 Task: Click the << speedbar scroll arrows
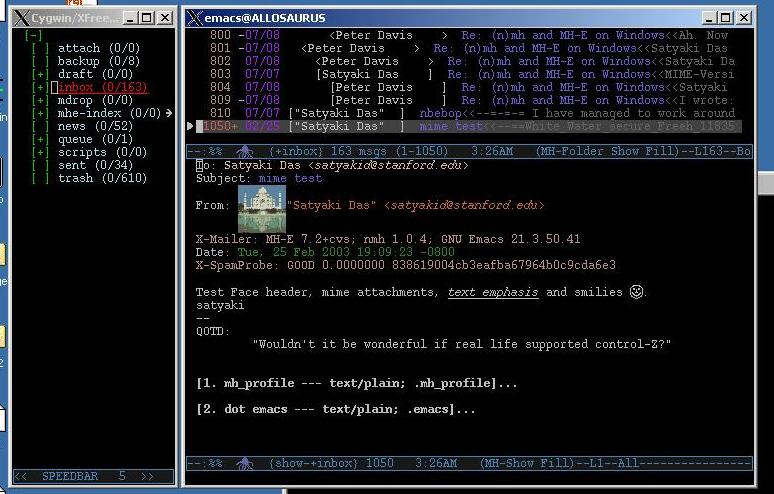pos(21,476)
